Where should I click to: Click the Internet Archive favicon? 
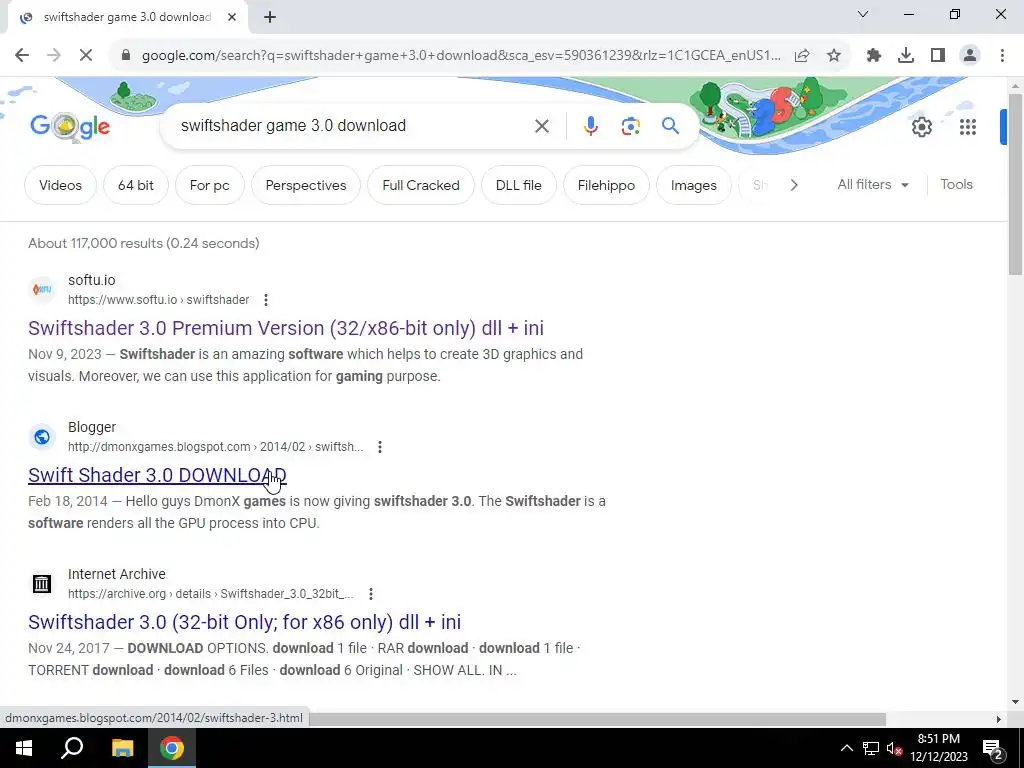[x=42, y=583]
